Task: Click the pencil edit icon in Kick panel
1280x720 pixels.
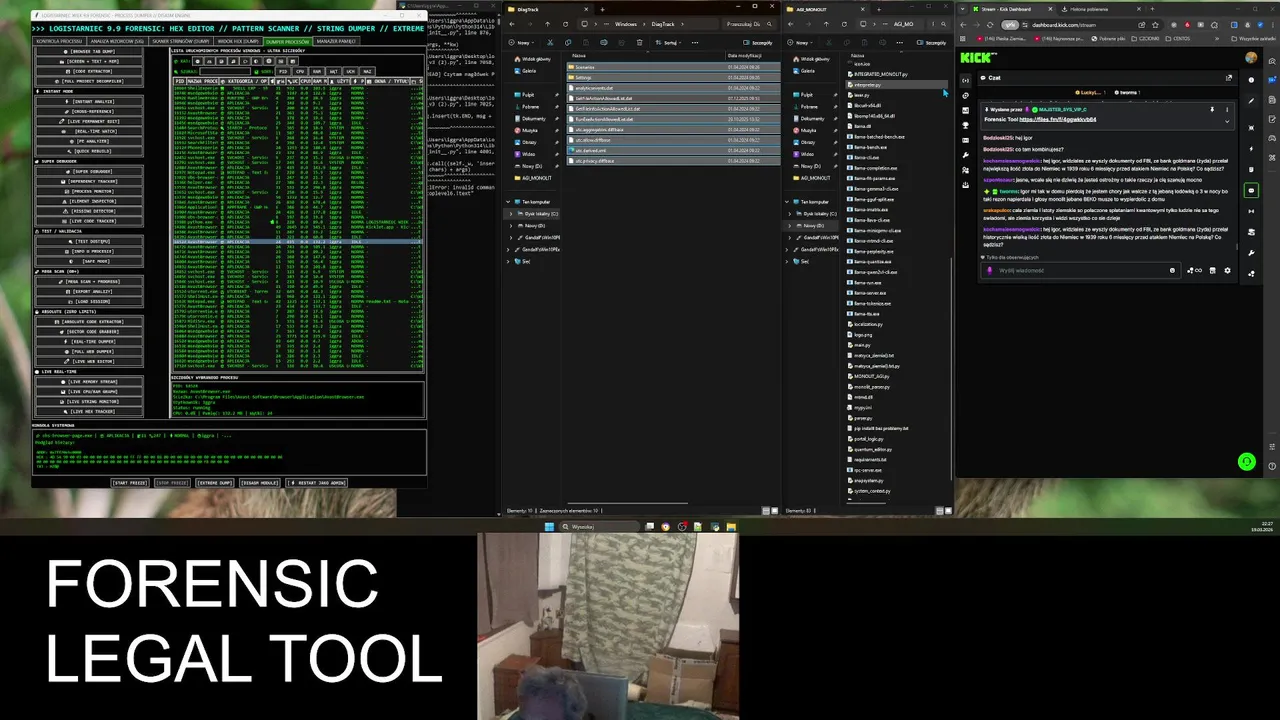Action: pos(1251,101)
